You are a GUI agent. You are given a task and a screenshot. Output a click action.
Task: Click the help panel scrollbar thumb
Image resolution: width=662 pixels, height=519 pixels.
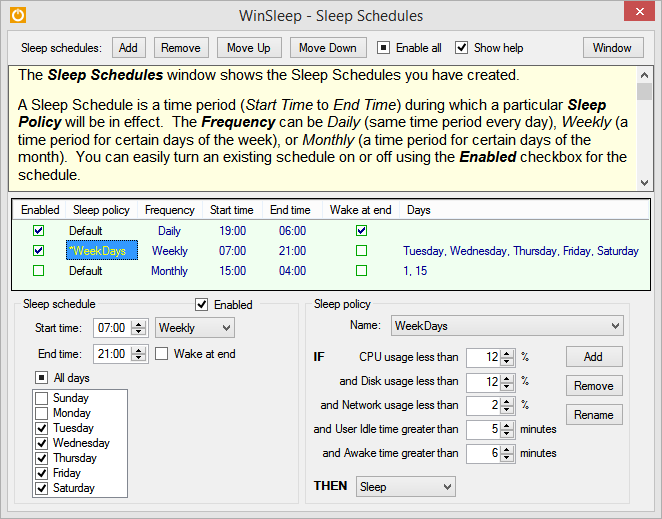pyautogui.click(x=644, y=91)
